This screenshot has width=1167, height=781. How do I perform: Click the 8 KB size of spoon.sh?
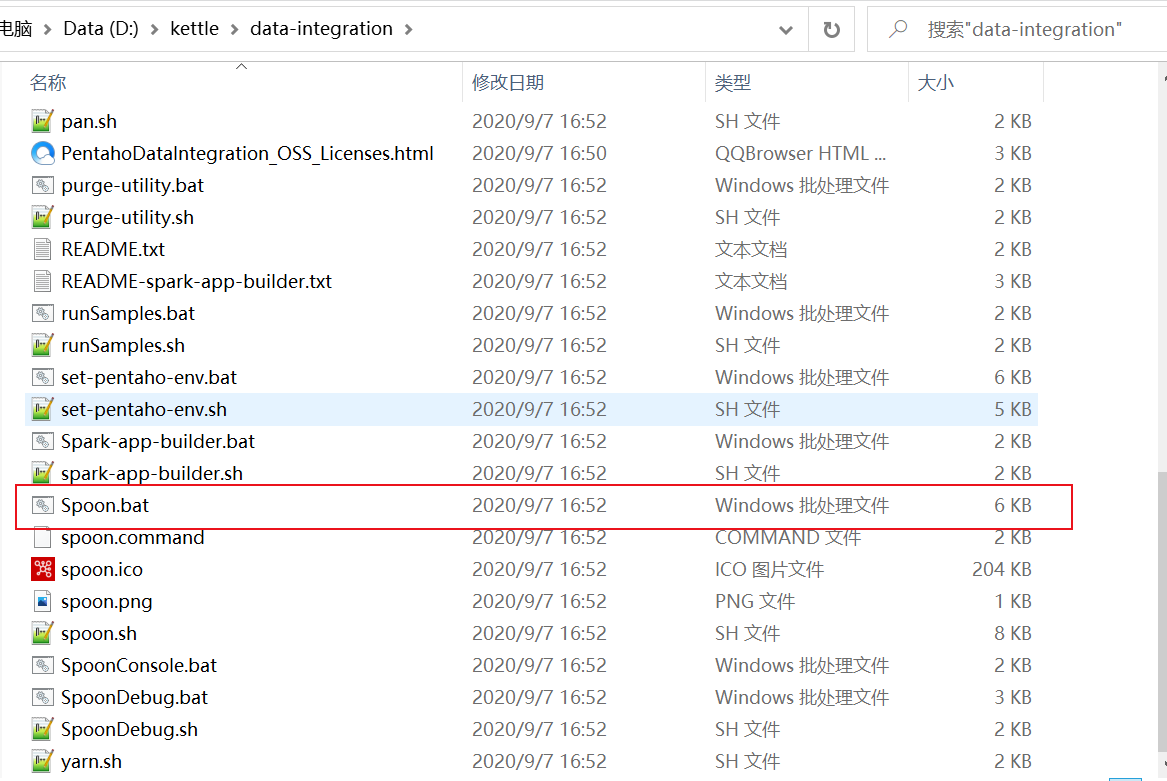point(1012,633)
